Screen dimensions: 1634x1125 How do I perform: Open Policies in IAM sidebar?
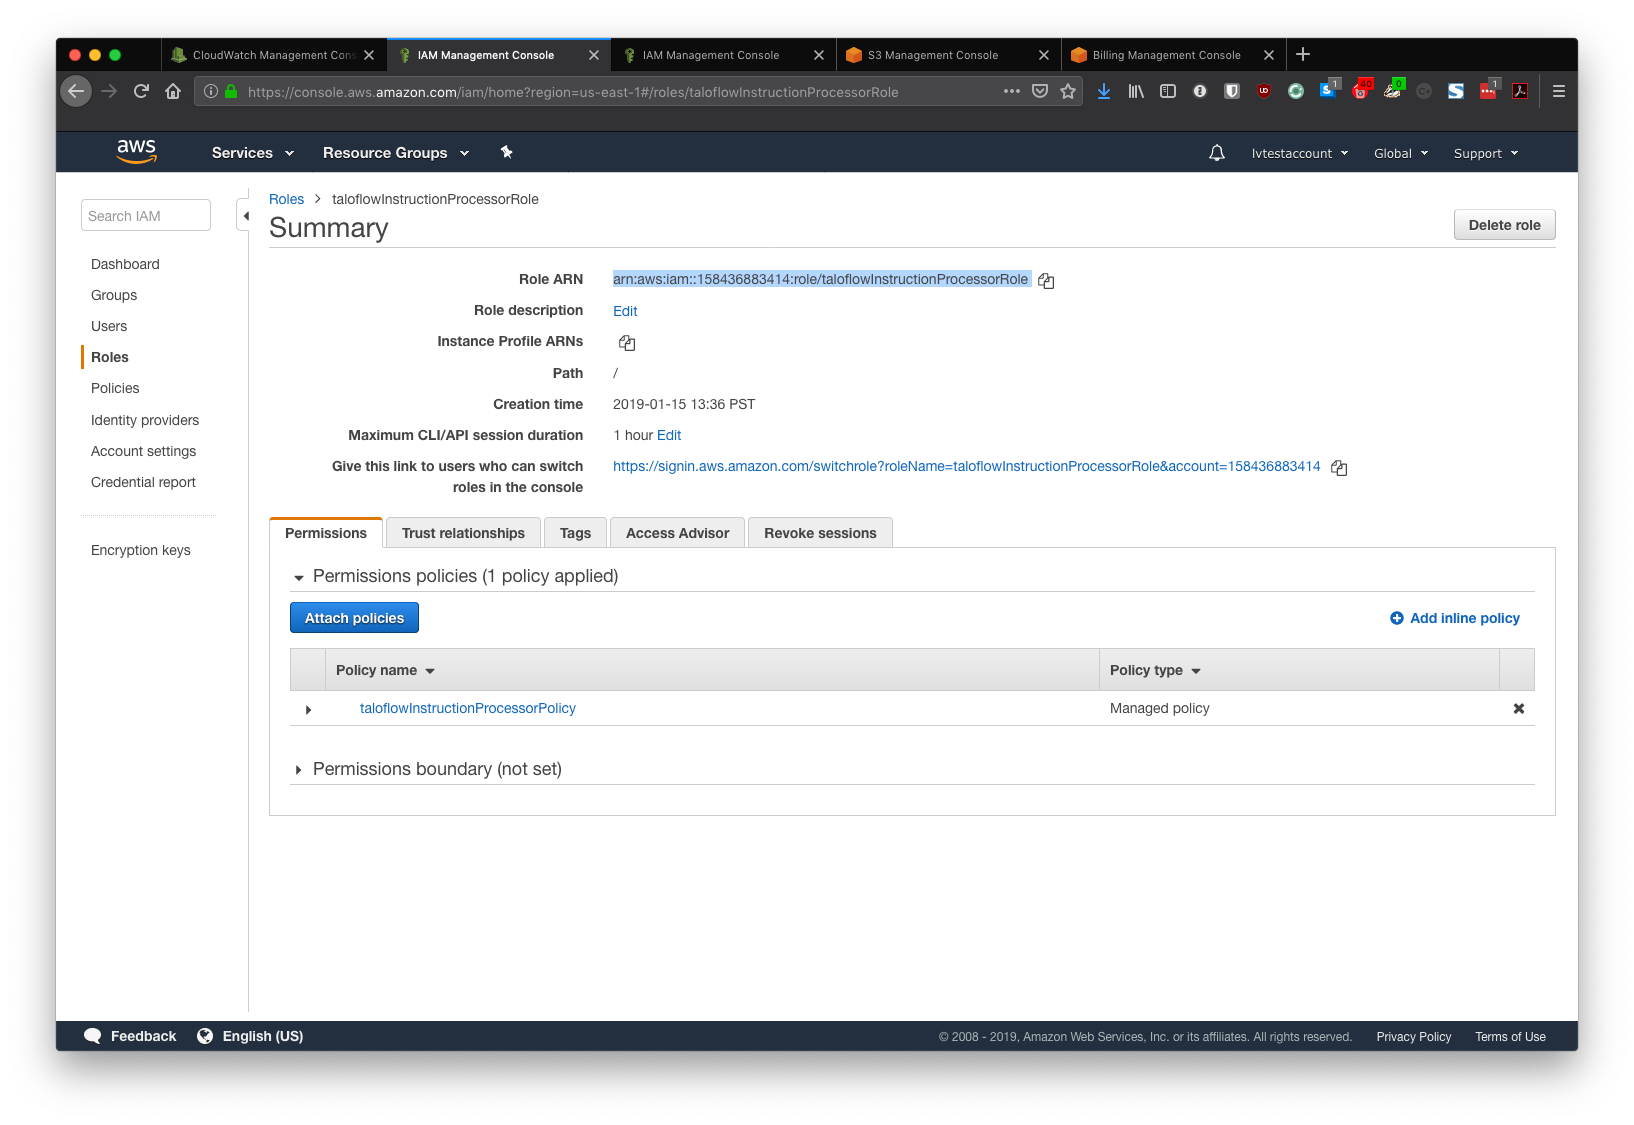point(115,388)
